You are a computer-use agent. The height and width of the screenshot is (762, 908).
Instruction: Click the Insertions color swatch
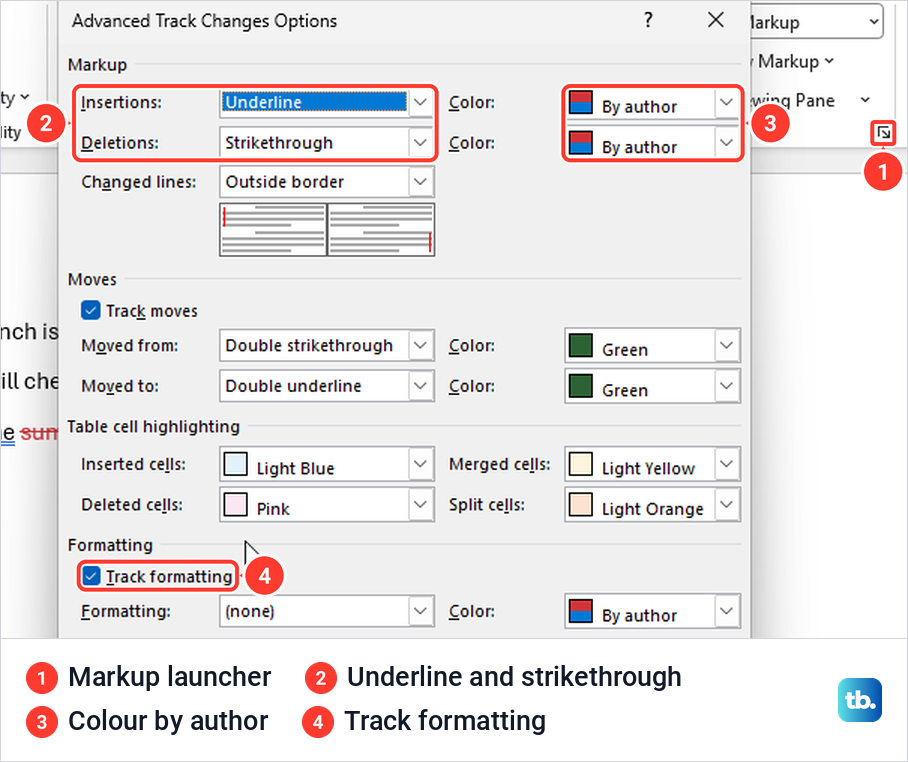[x=580, y=102]
